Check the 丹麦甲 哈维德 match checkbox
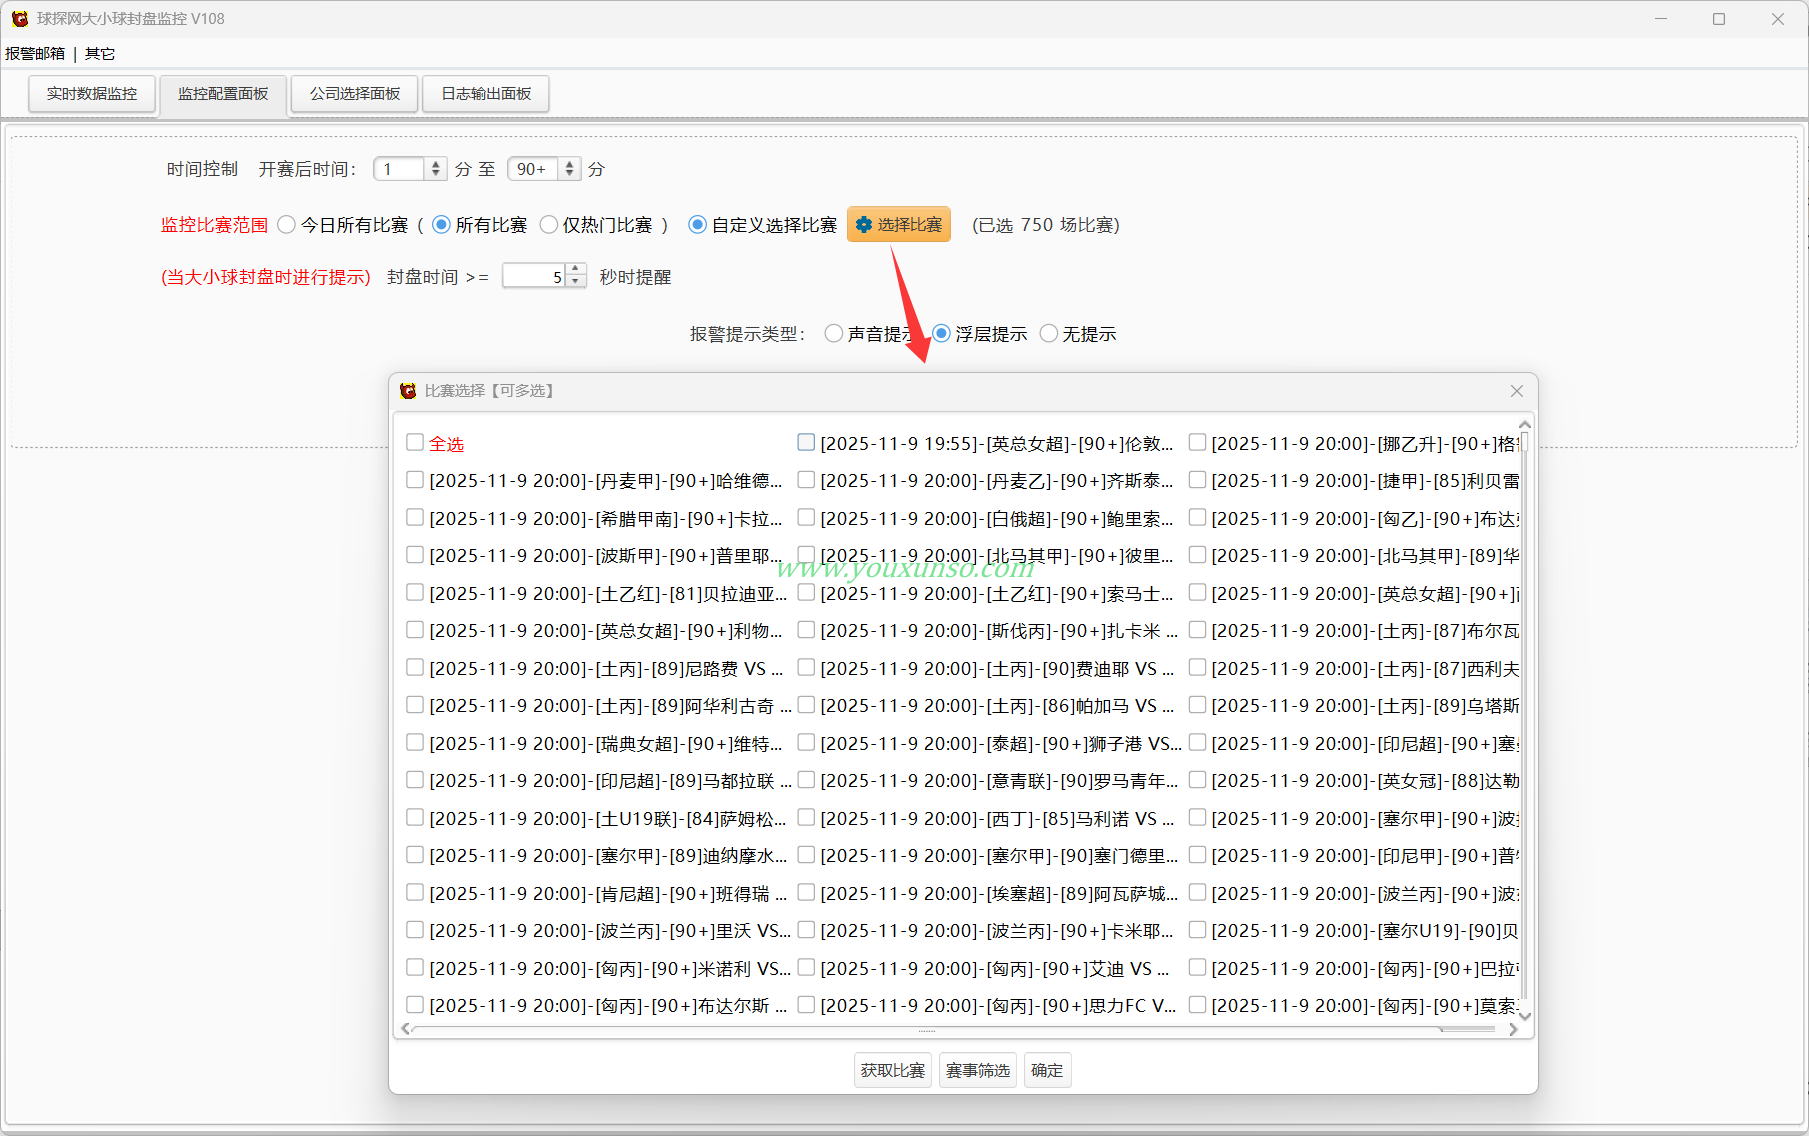Image resolution: width=1809 pixels, height=1136 pixels. (x=415, y=480)
